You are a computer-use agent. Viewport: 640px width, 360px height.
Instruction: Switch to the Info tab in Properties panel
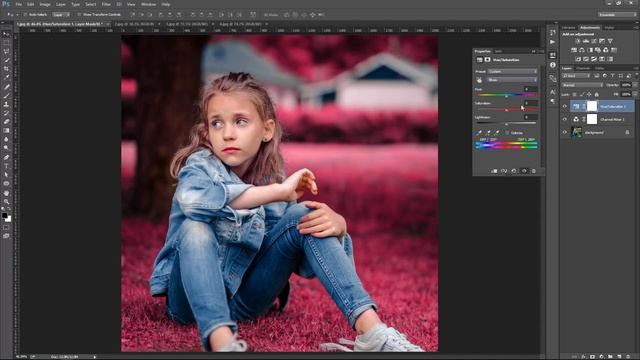498,51
